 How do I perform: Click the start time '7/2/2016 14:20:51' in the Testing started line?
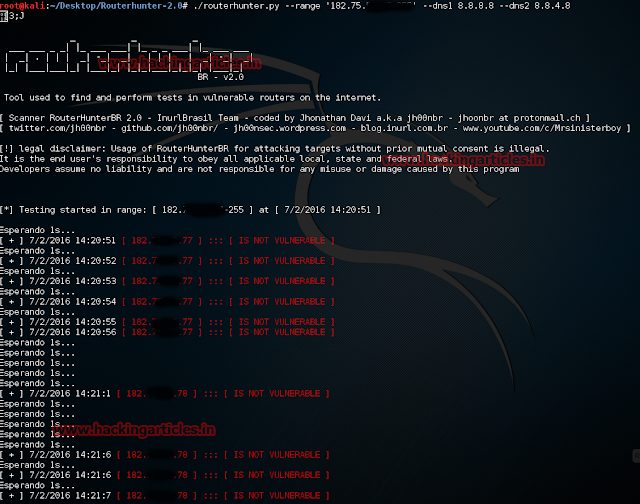pos(327,210)
